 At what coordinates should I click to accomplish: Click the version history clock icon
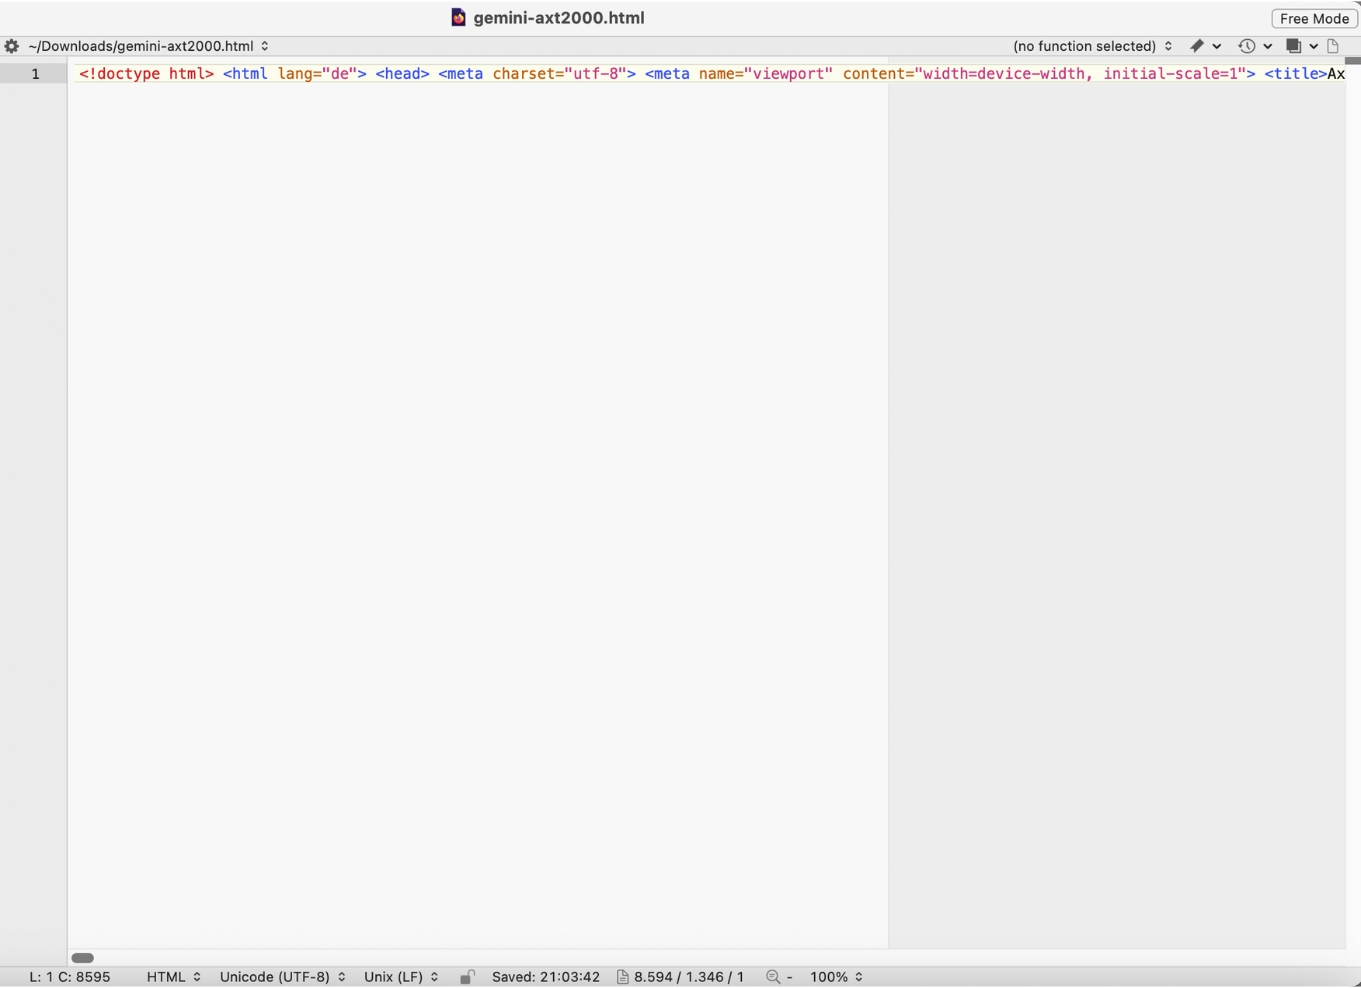[1245, 46]
